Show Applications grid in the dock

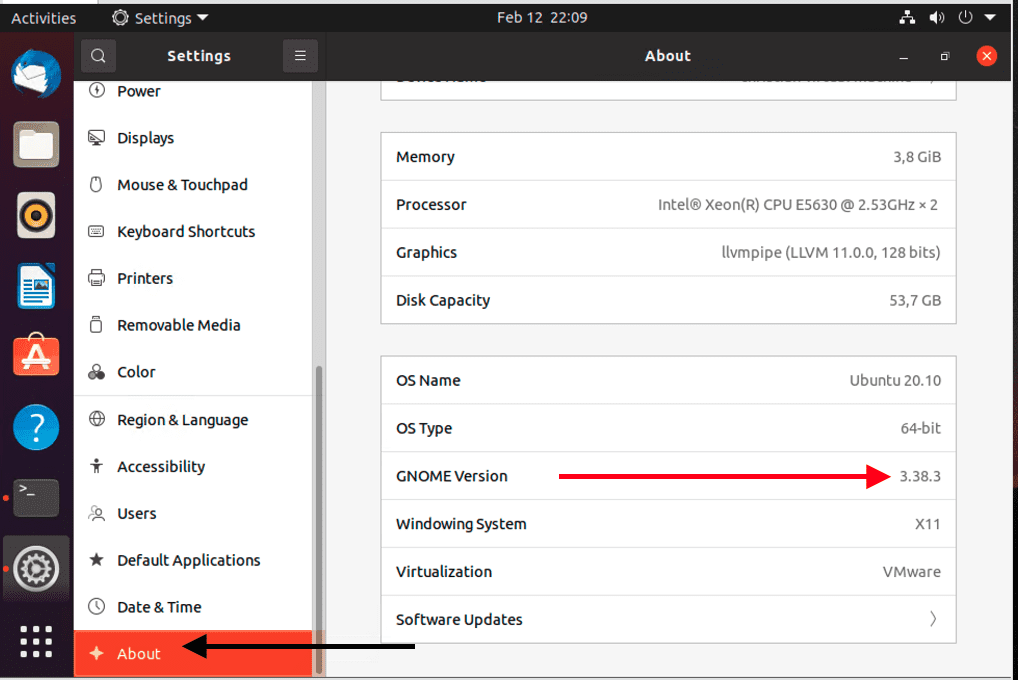click(36, 642)
